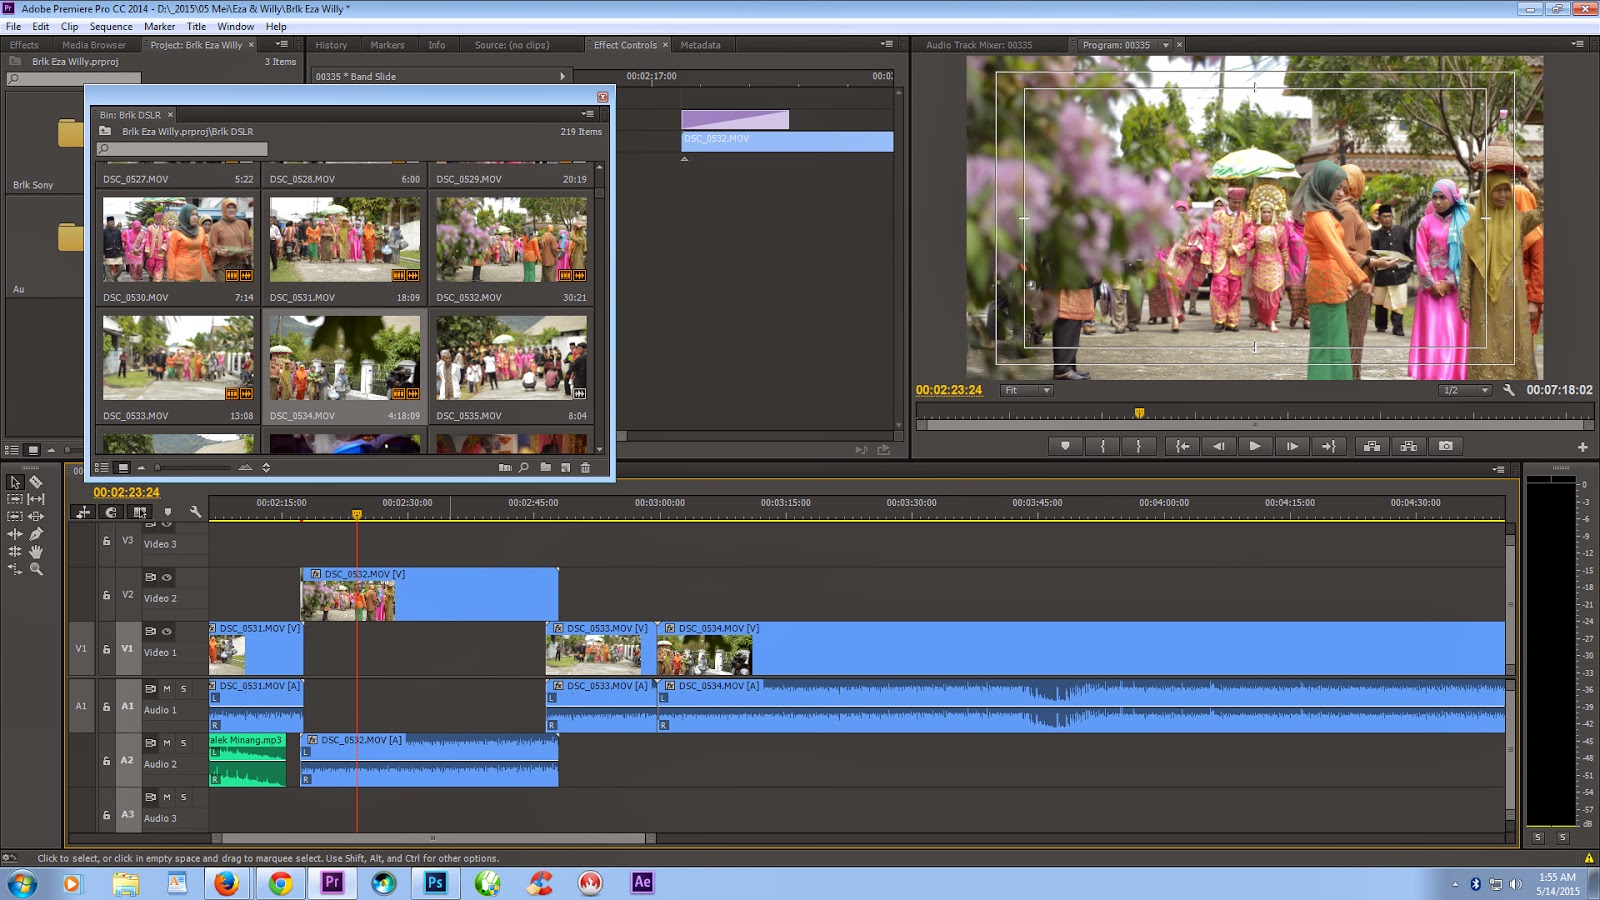Click the Find icon in bin panel
The height and width of the screenshot is (900, 1600).
click(524, 467)
